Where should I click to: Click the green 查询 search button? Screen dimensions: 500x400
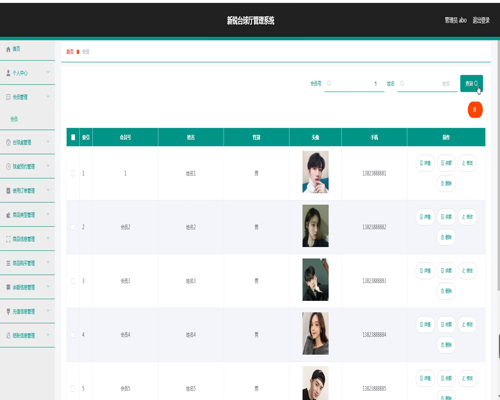[x=471, y=83]
